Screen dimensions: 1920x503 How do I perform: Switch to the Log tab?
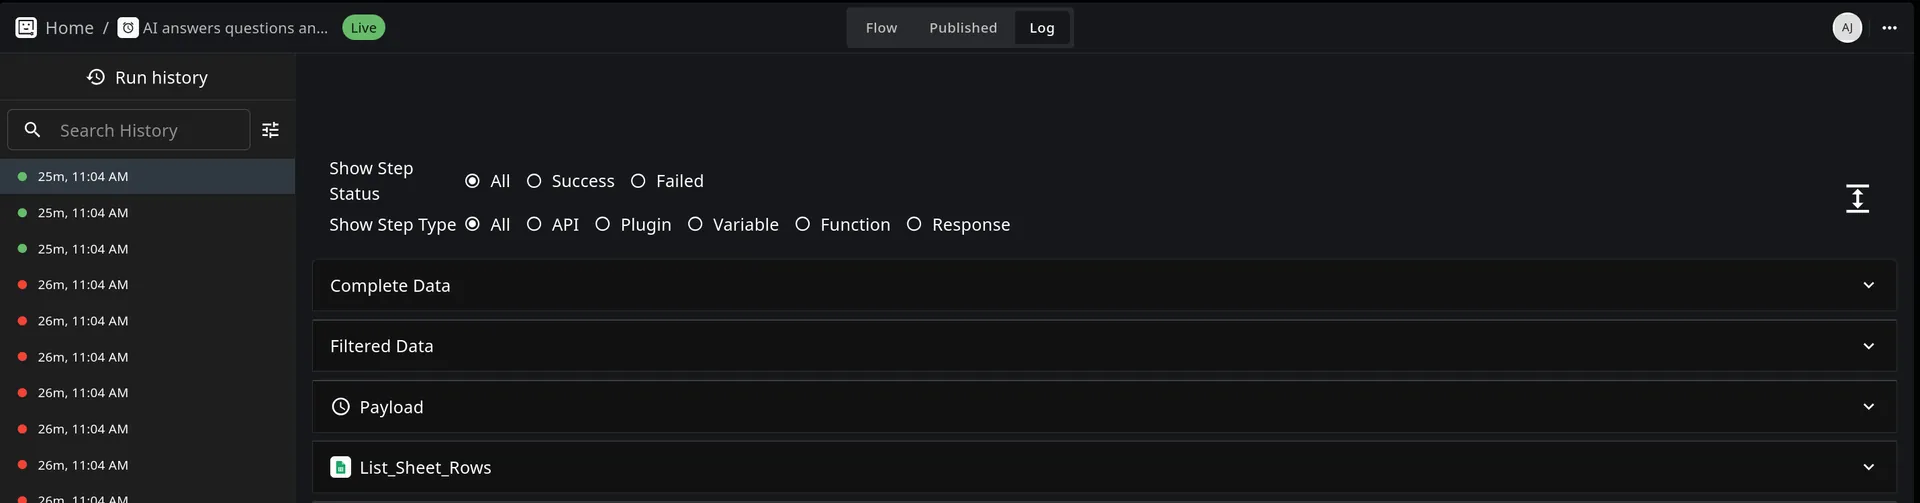point(1042,28)
